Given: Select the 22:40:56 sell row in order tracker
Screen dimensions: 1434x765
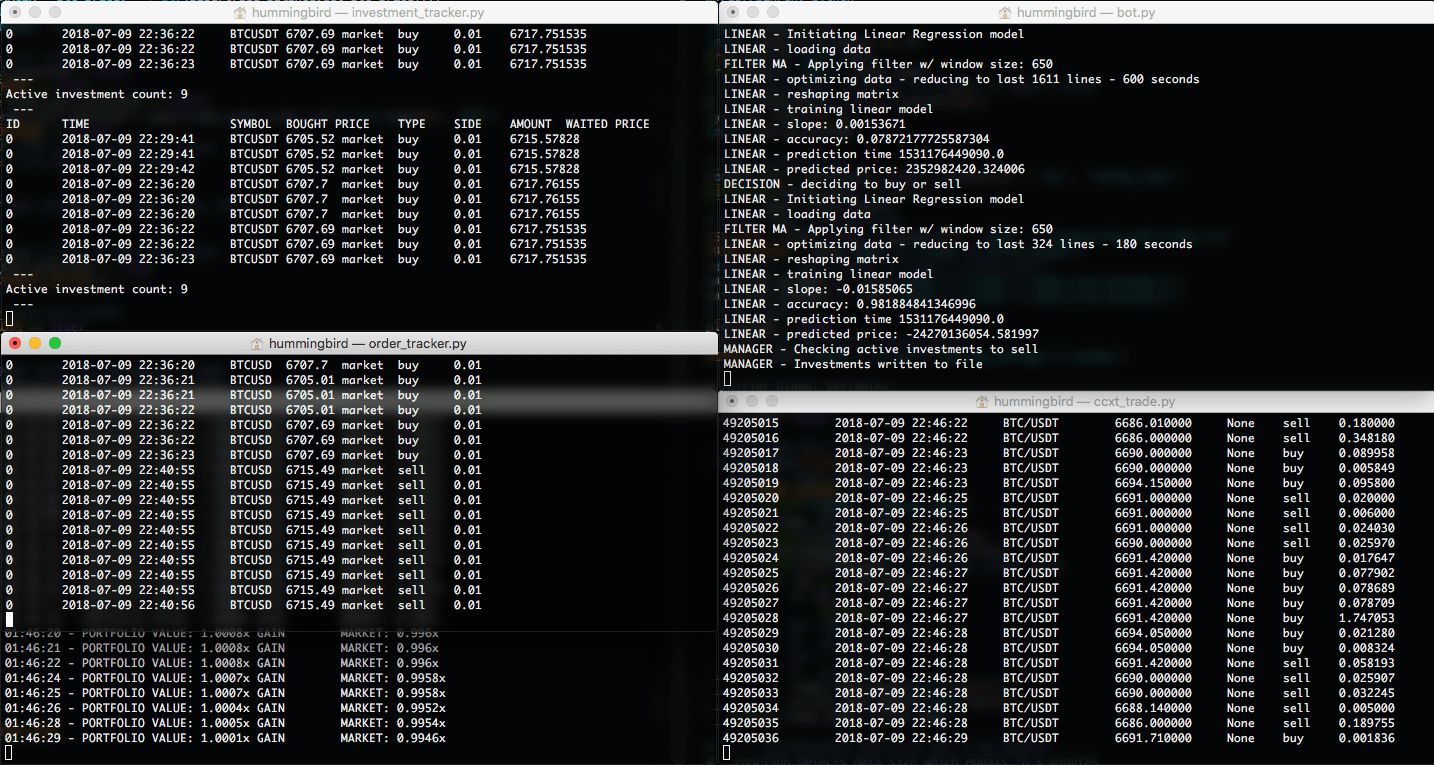Looking at the screenshot, I should (244, 605).
